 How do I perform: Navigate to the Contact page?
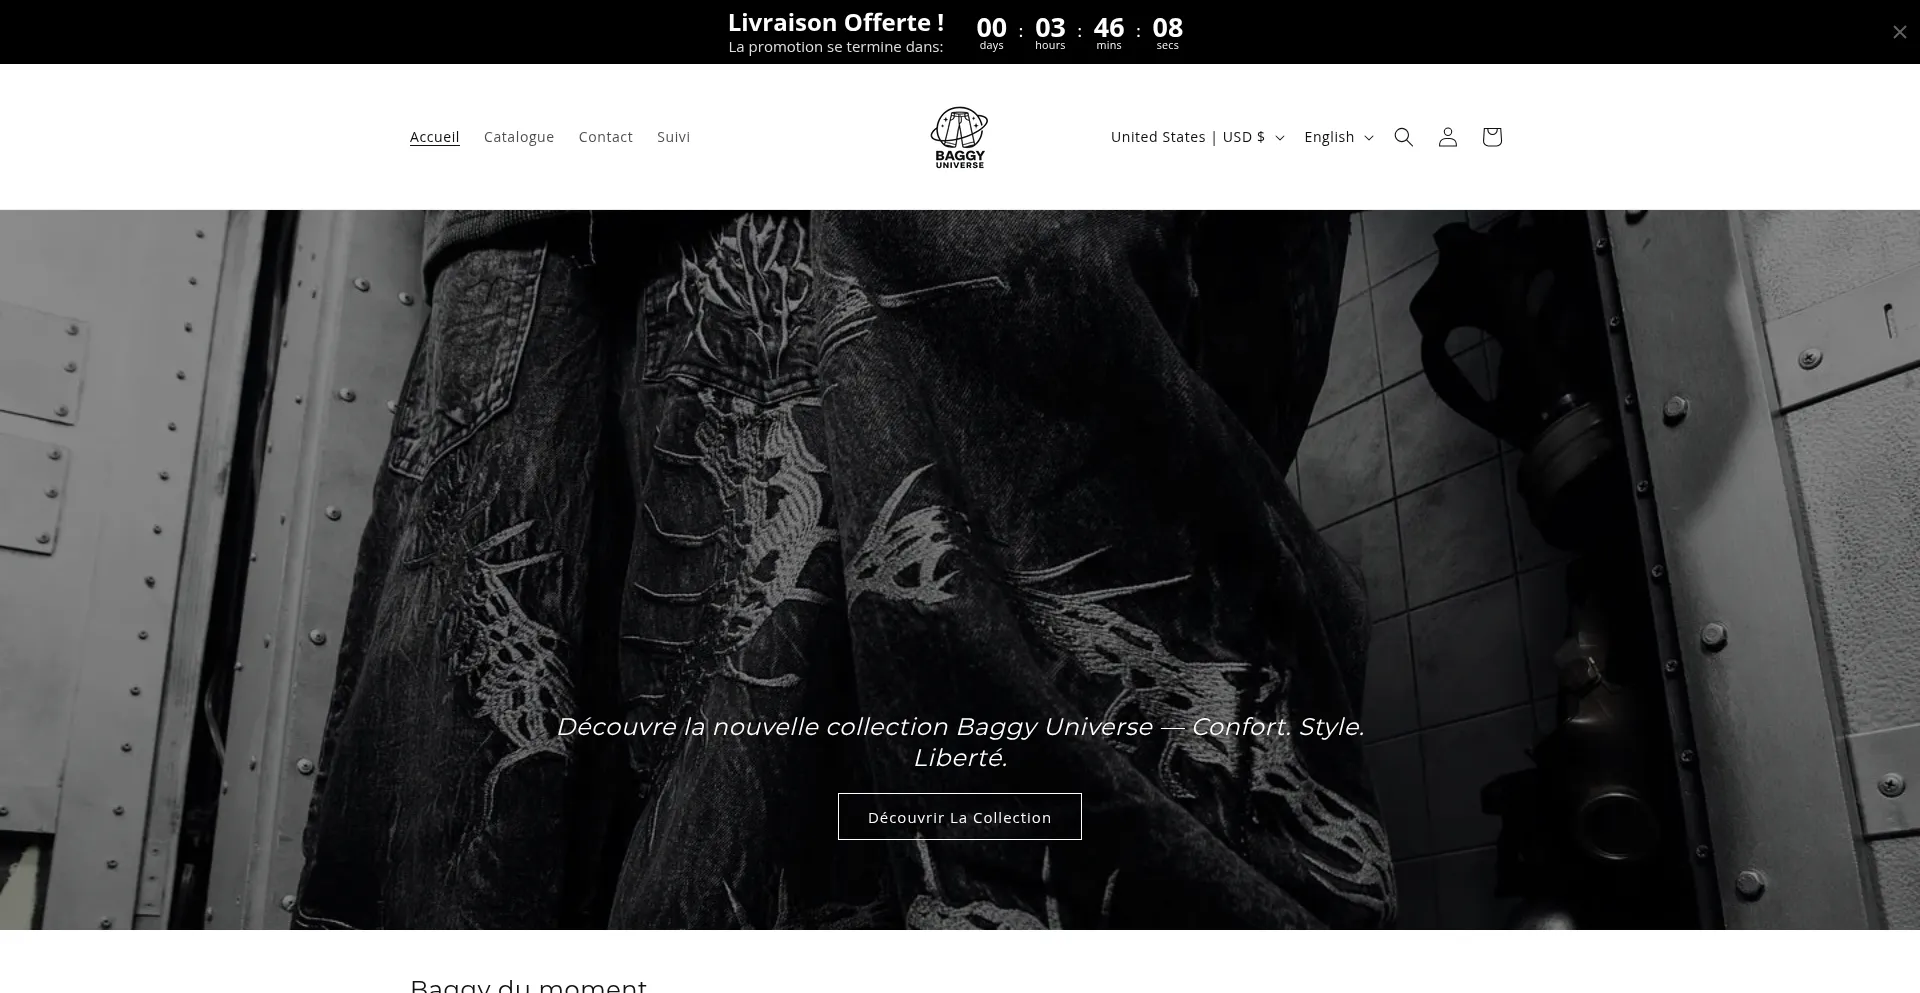point(605,137)
